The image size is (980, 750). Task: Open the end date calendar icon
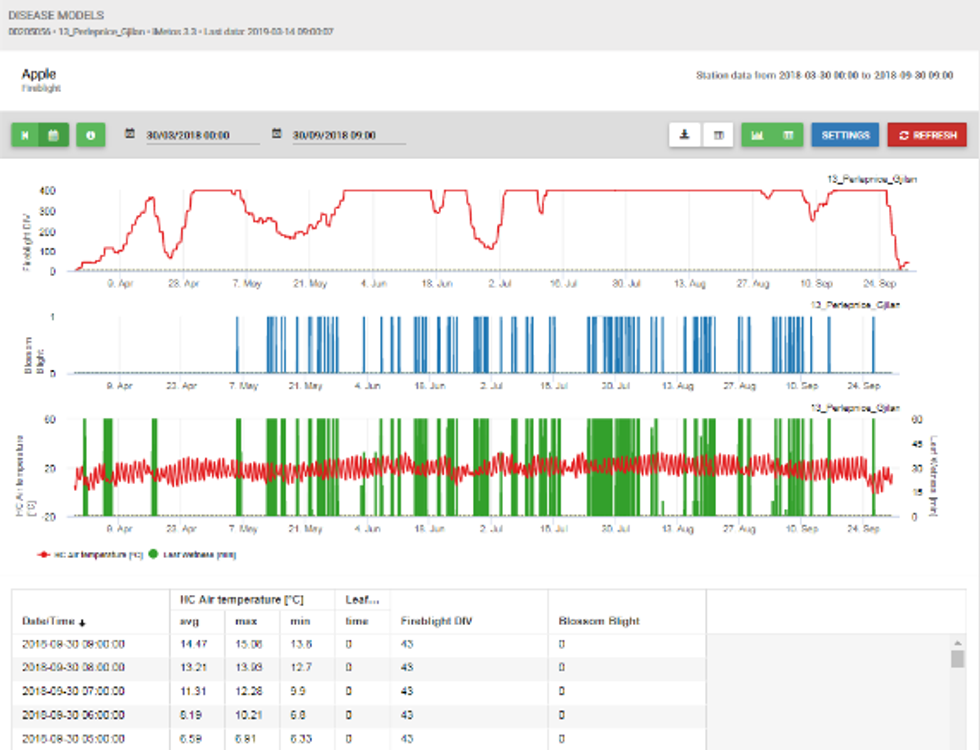coord(276,135)
